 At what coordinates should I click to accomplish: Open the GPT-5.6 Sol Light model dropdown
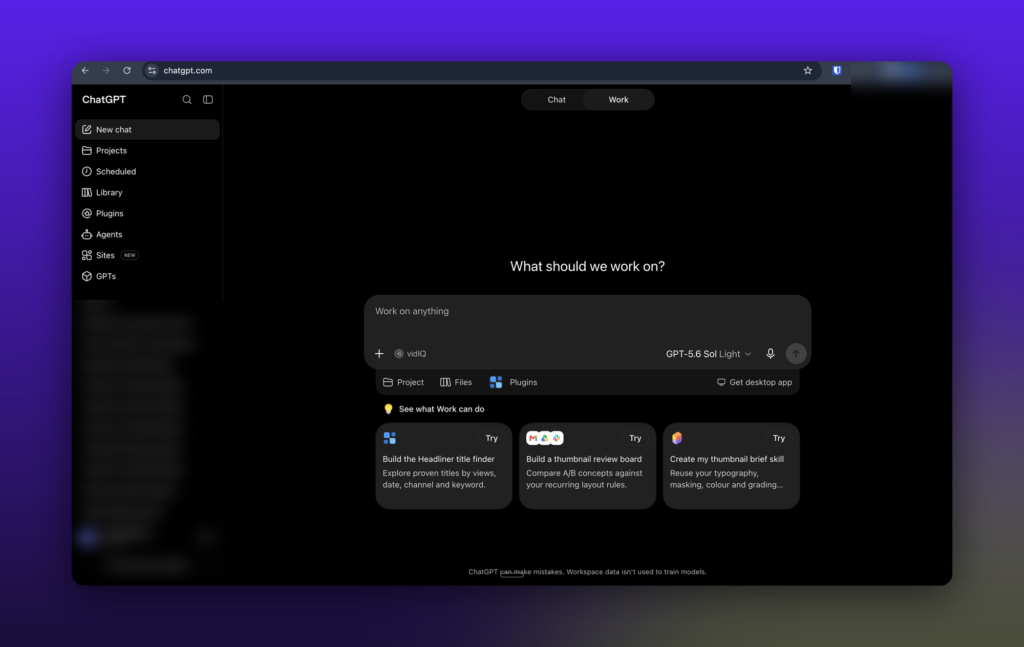pyautogui.click(x=708, y=353)
